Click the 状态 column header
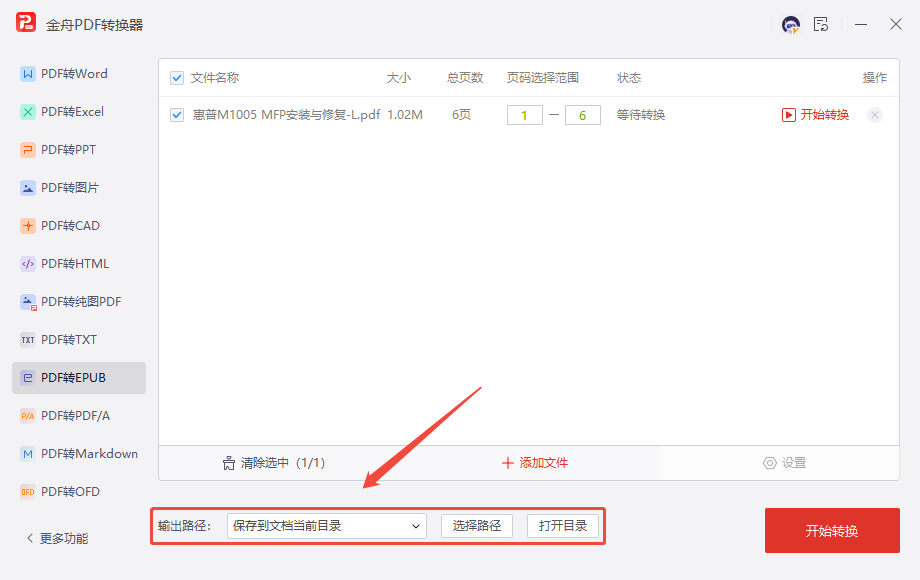This screenshot has width=920, height=580. pyautogui.click(x=629, y=78)
